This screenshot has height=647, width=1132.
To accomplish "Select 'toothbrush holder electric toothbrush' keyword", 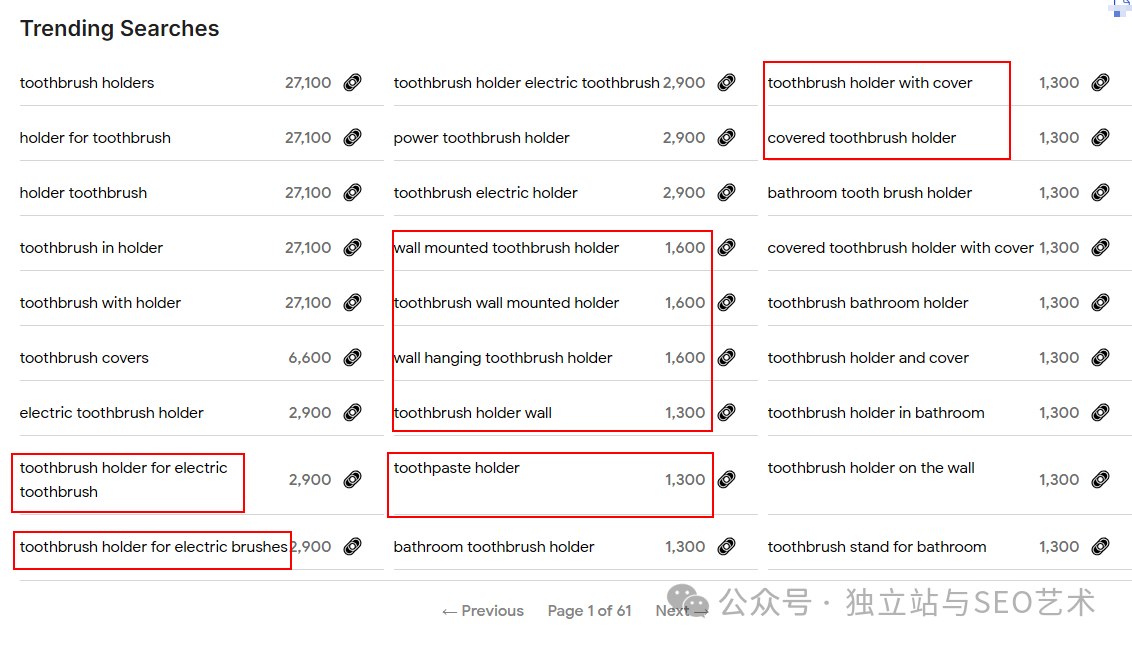I will tap(526, 83).
